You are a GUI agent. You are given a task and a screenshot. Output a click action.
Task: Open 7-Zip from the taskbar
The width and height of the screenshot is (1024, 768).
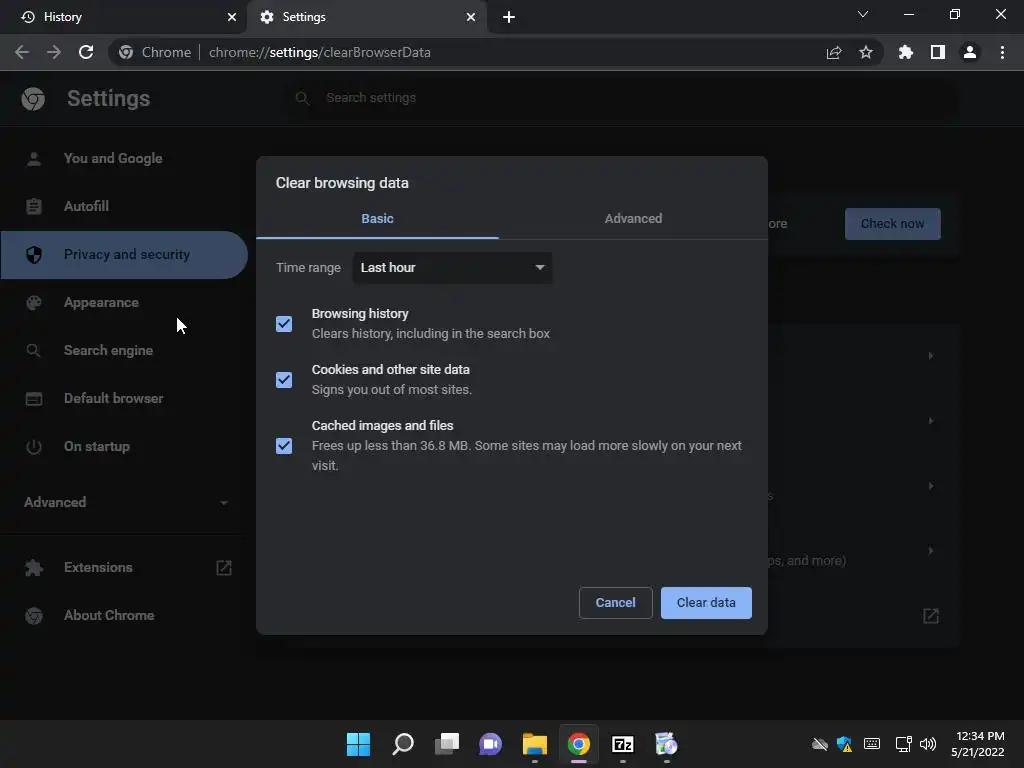point(623,744)
